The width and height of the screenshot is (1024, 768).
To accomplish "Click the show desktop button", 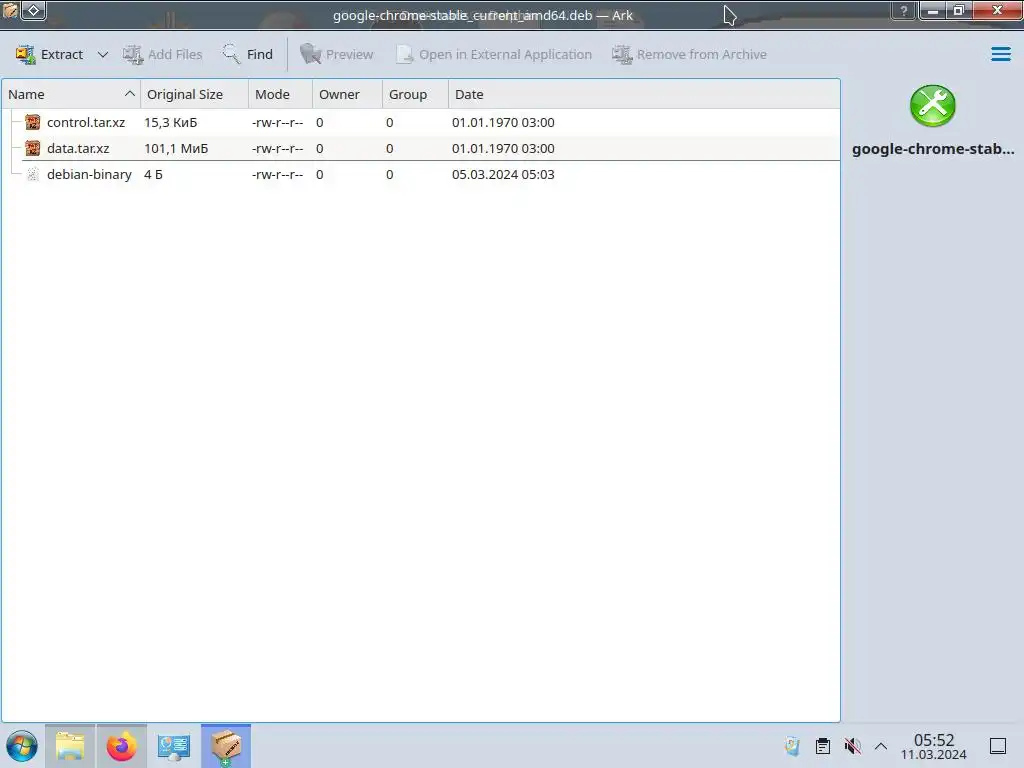I will click(998, 746).
